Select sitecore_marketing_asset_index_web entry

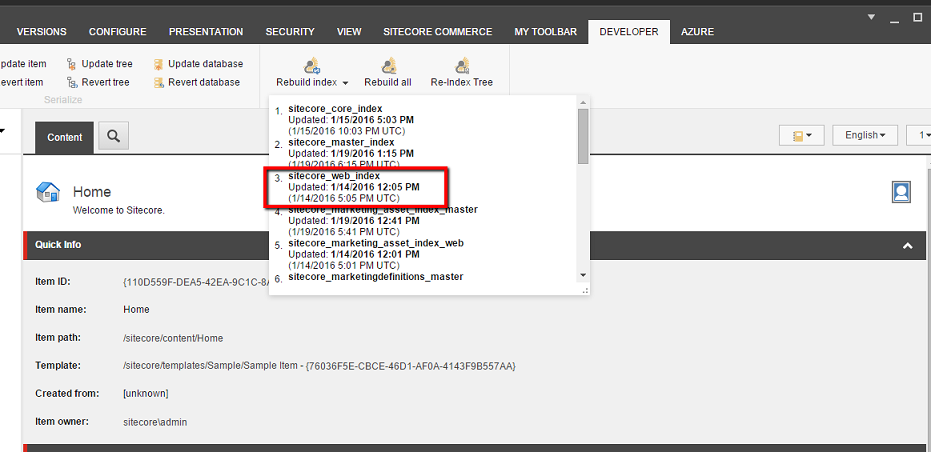pyautogui.click(x=375, y=243)
